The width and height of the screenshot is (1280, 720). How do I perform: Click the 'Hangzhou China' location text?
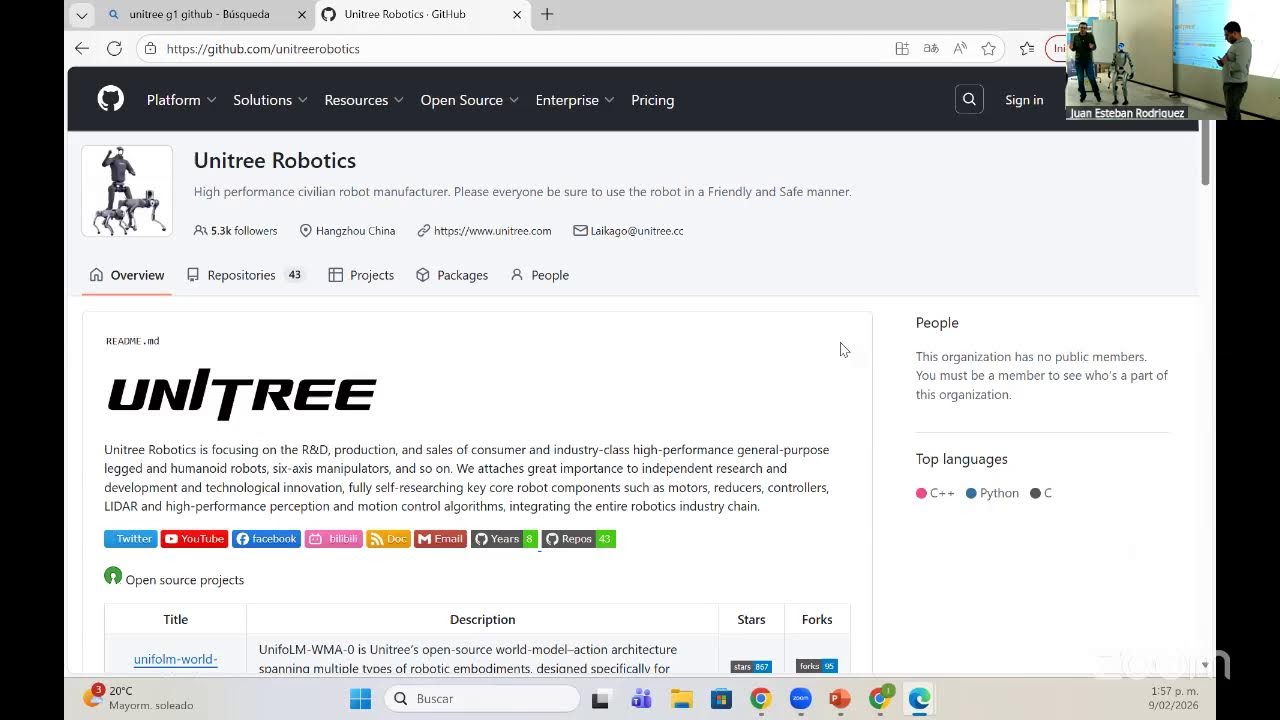(355, 231)
